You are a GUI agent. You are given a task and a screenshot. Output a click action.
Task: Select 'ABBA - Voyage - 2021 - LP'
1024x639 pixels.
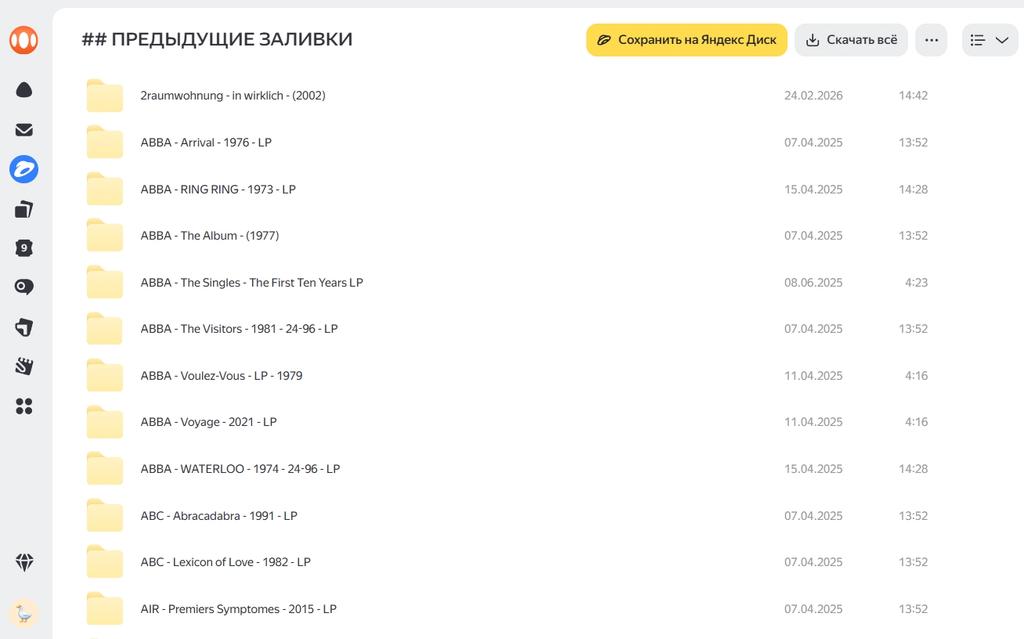click(x=208, y=422)
